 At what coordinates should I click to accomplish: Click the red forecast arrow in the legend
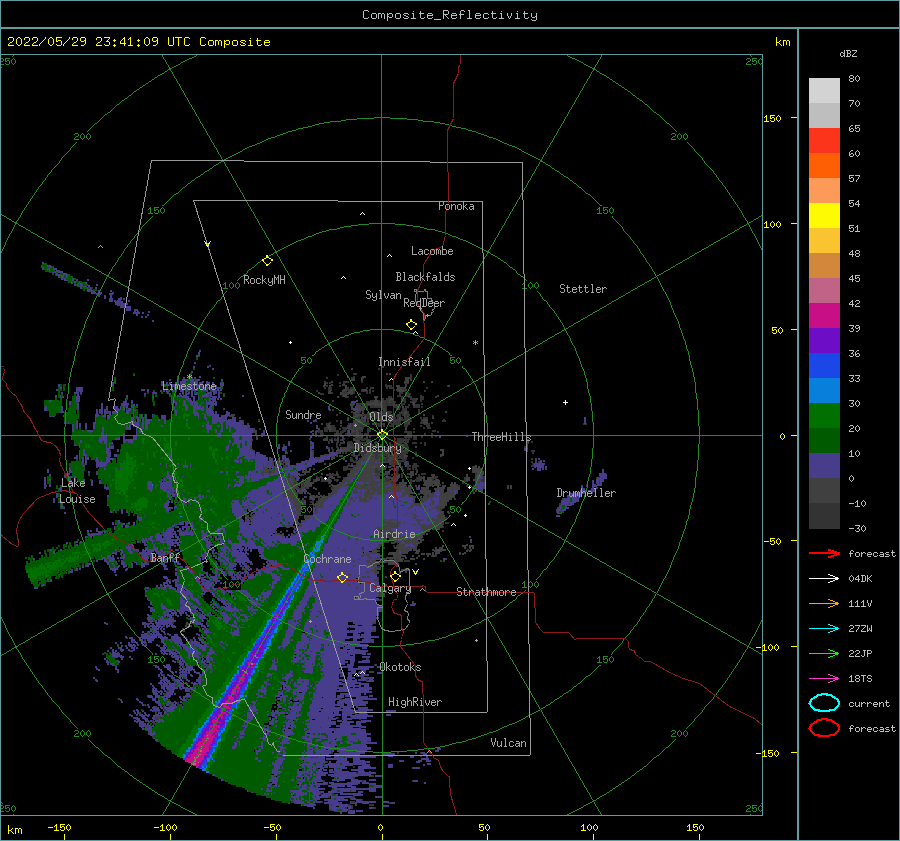point(824,553)
